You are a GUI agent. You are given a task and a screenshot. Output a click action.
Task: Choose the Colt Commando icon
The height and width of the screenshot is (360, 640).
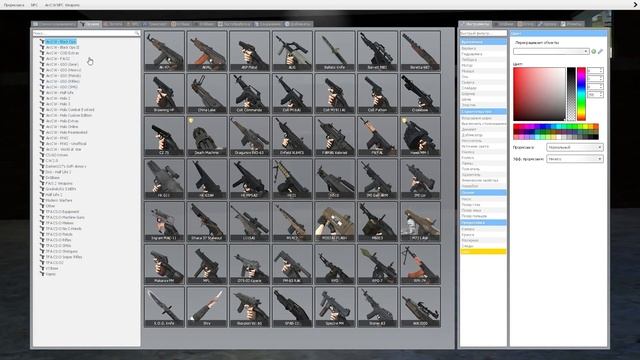pyautogui.click(x=249, y=93)
